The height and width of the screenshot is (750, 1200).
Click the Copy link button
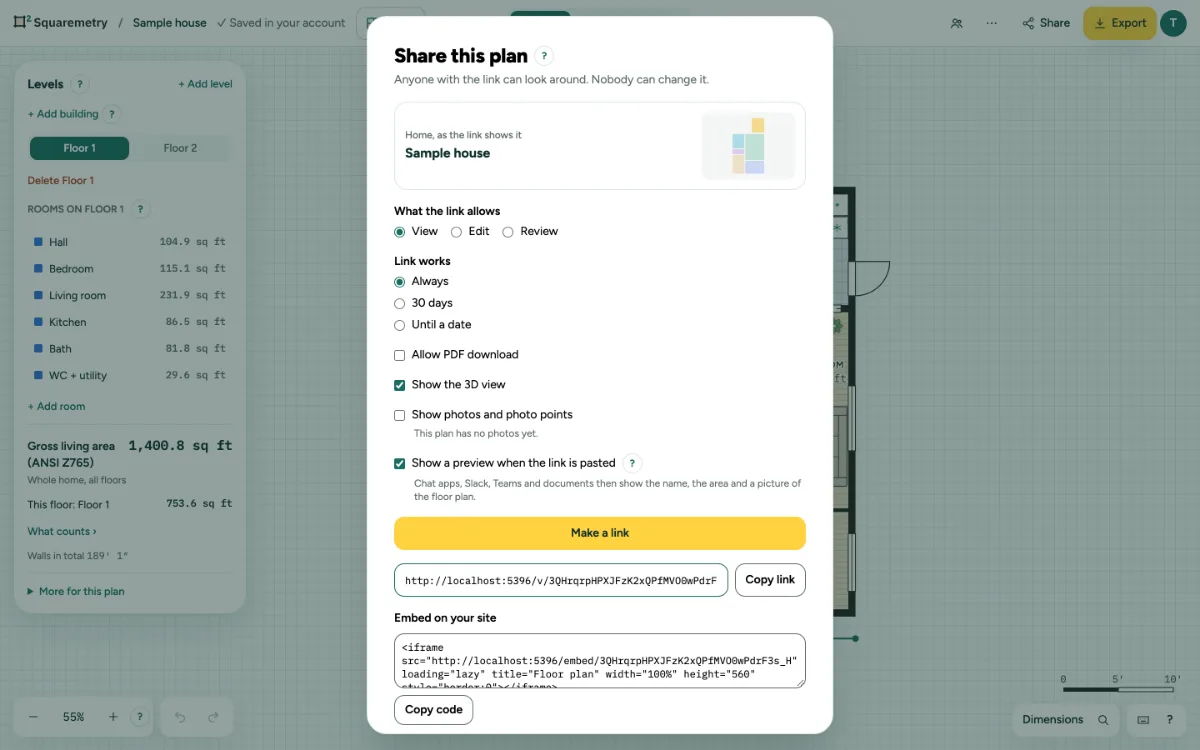click(770, 580)
